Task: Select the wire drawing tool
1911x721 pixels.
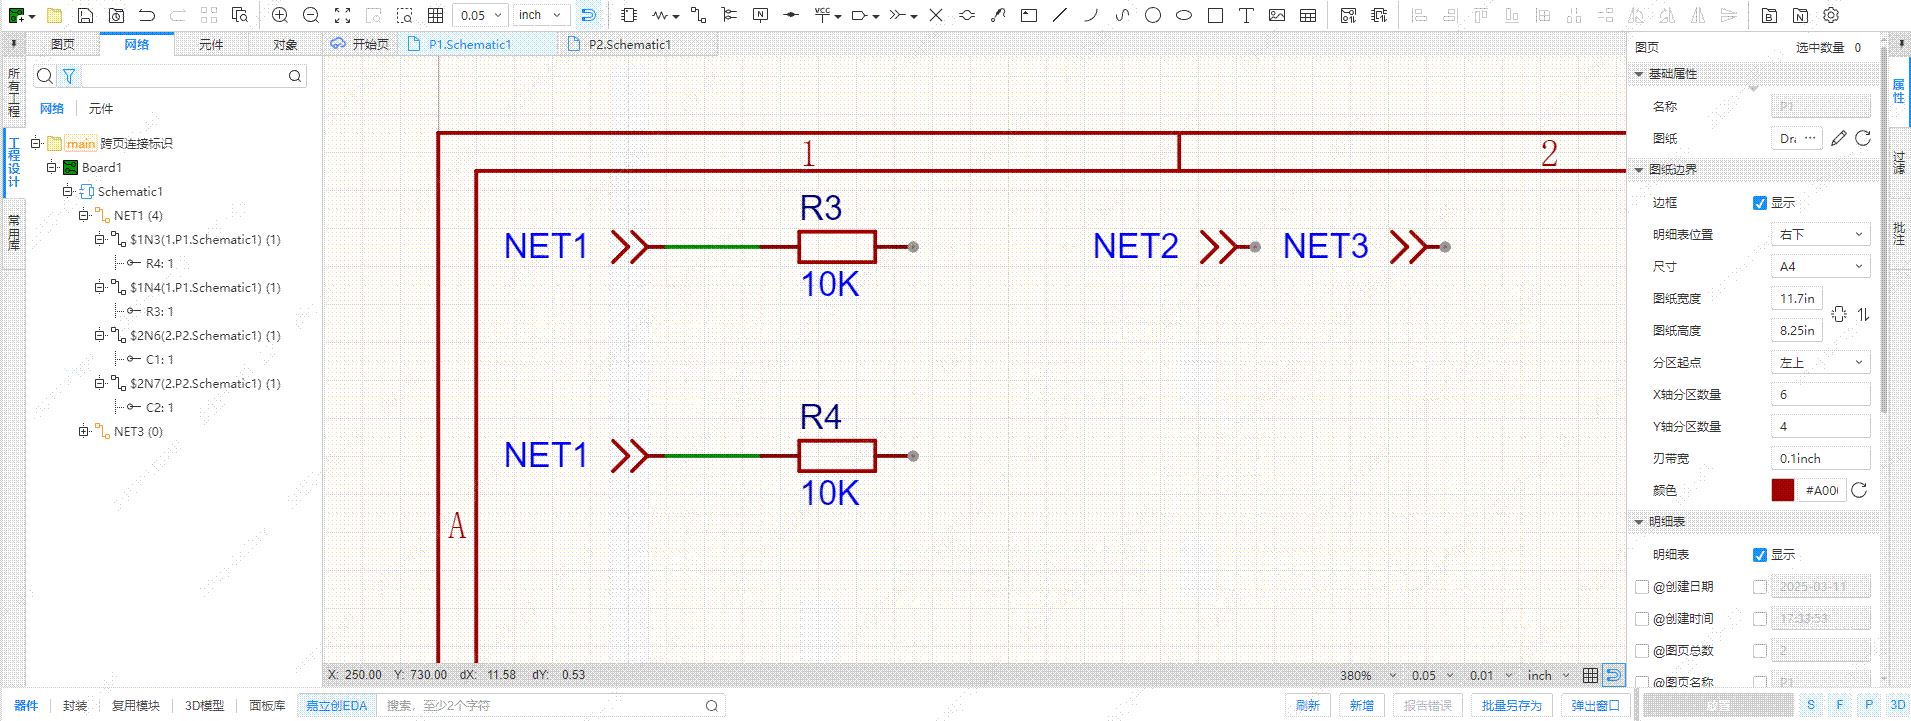Action: tap(698, 15)
